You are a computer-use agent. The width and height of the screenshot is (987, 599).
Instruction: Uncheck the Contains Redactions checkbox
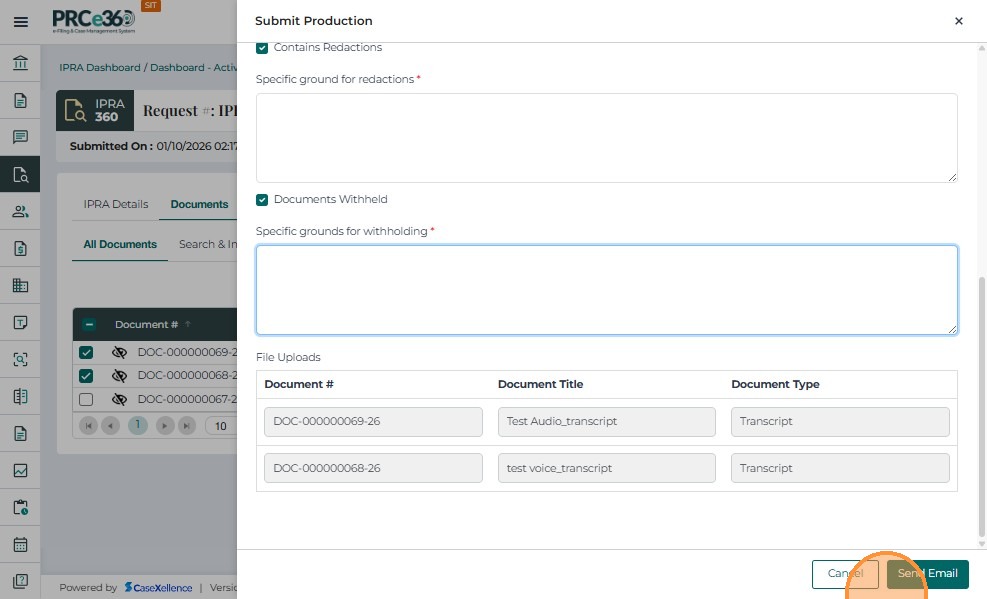pos(262,47)
